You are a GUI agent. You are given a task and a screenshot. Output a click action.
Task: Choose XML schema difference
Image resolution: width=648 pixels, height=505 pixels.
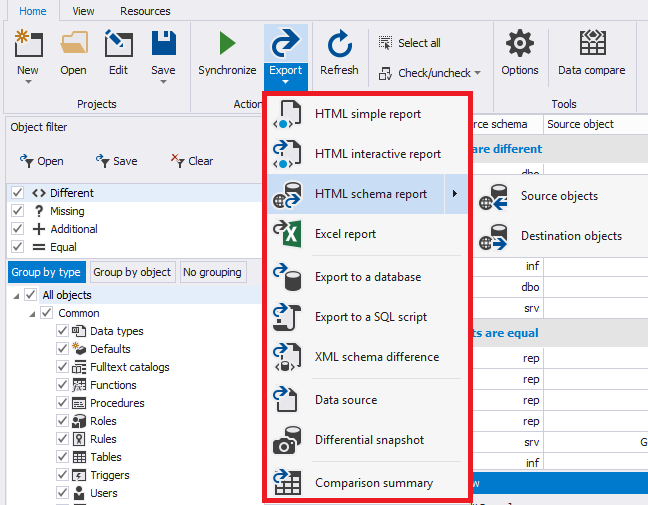[367, 357]
